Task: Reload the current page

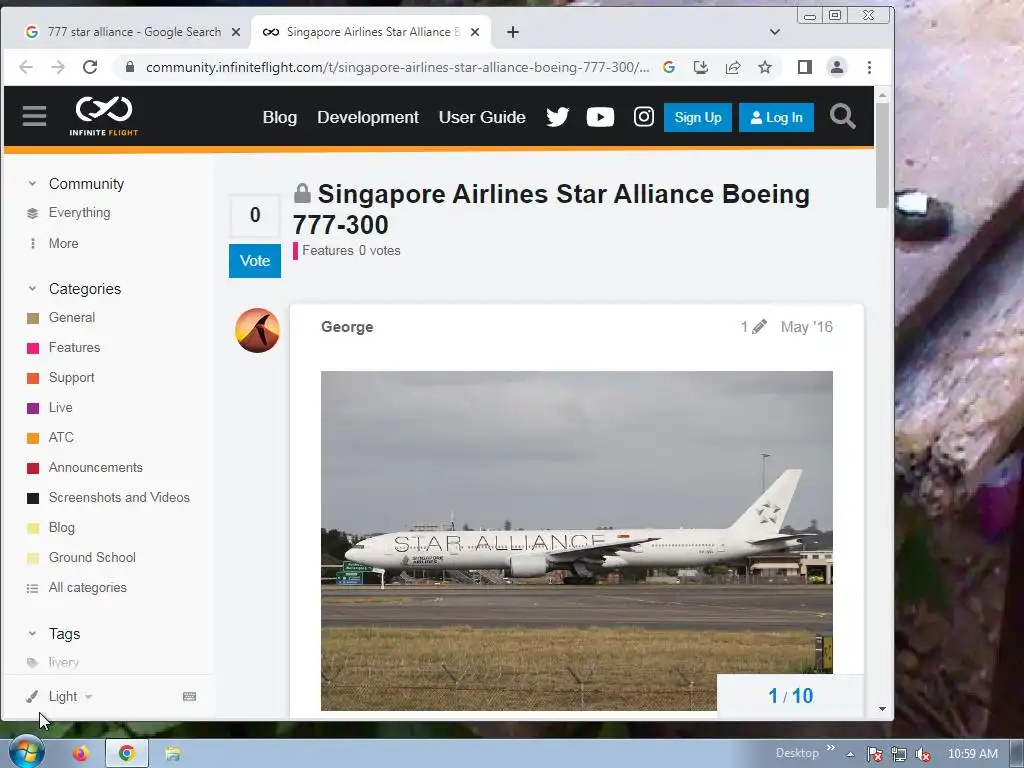Action: (90, 67)
